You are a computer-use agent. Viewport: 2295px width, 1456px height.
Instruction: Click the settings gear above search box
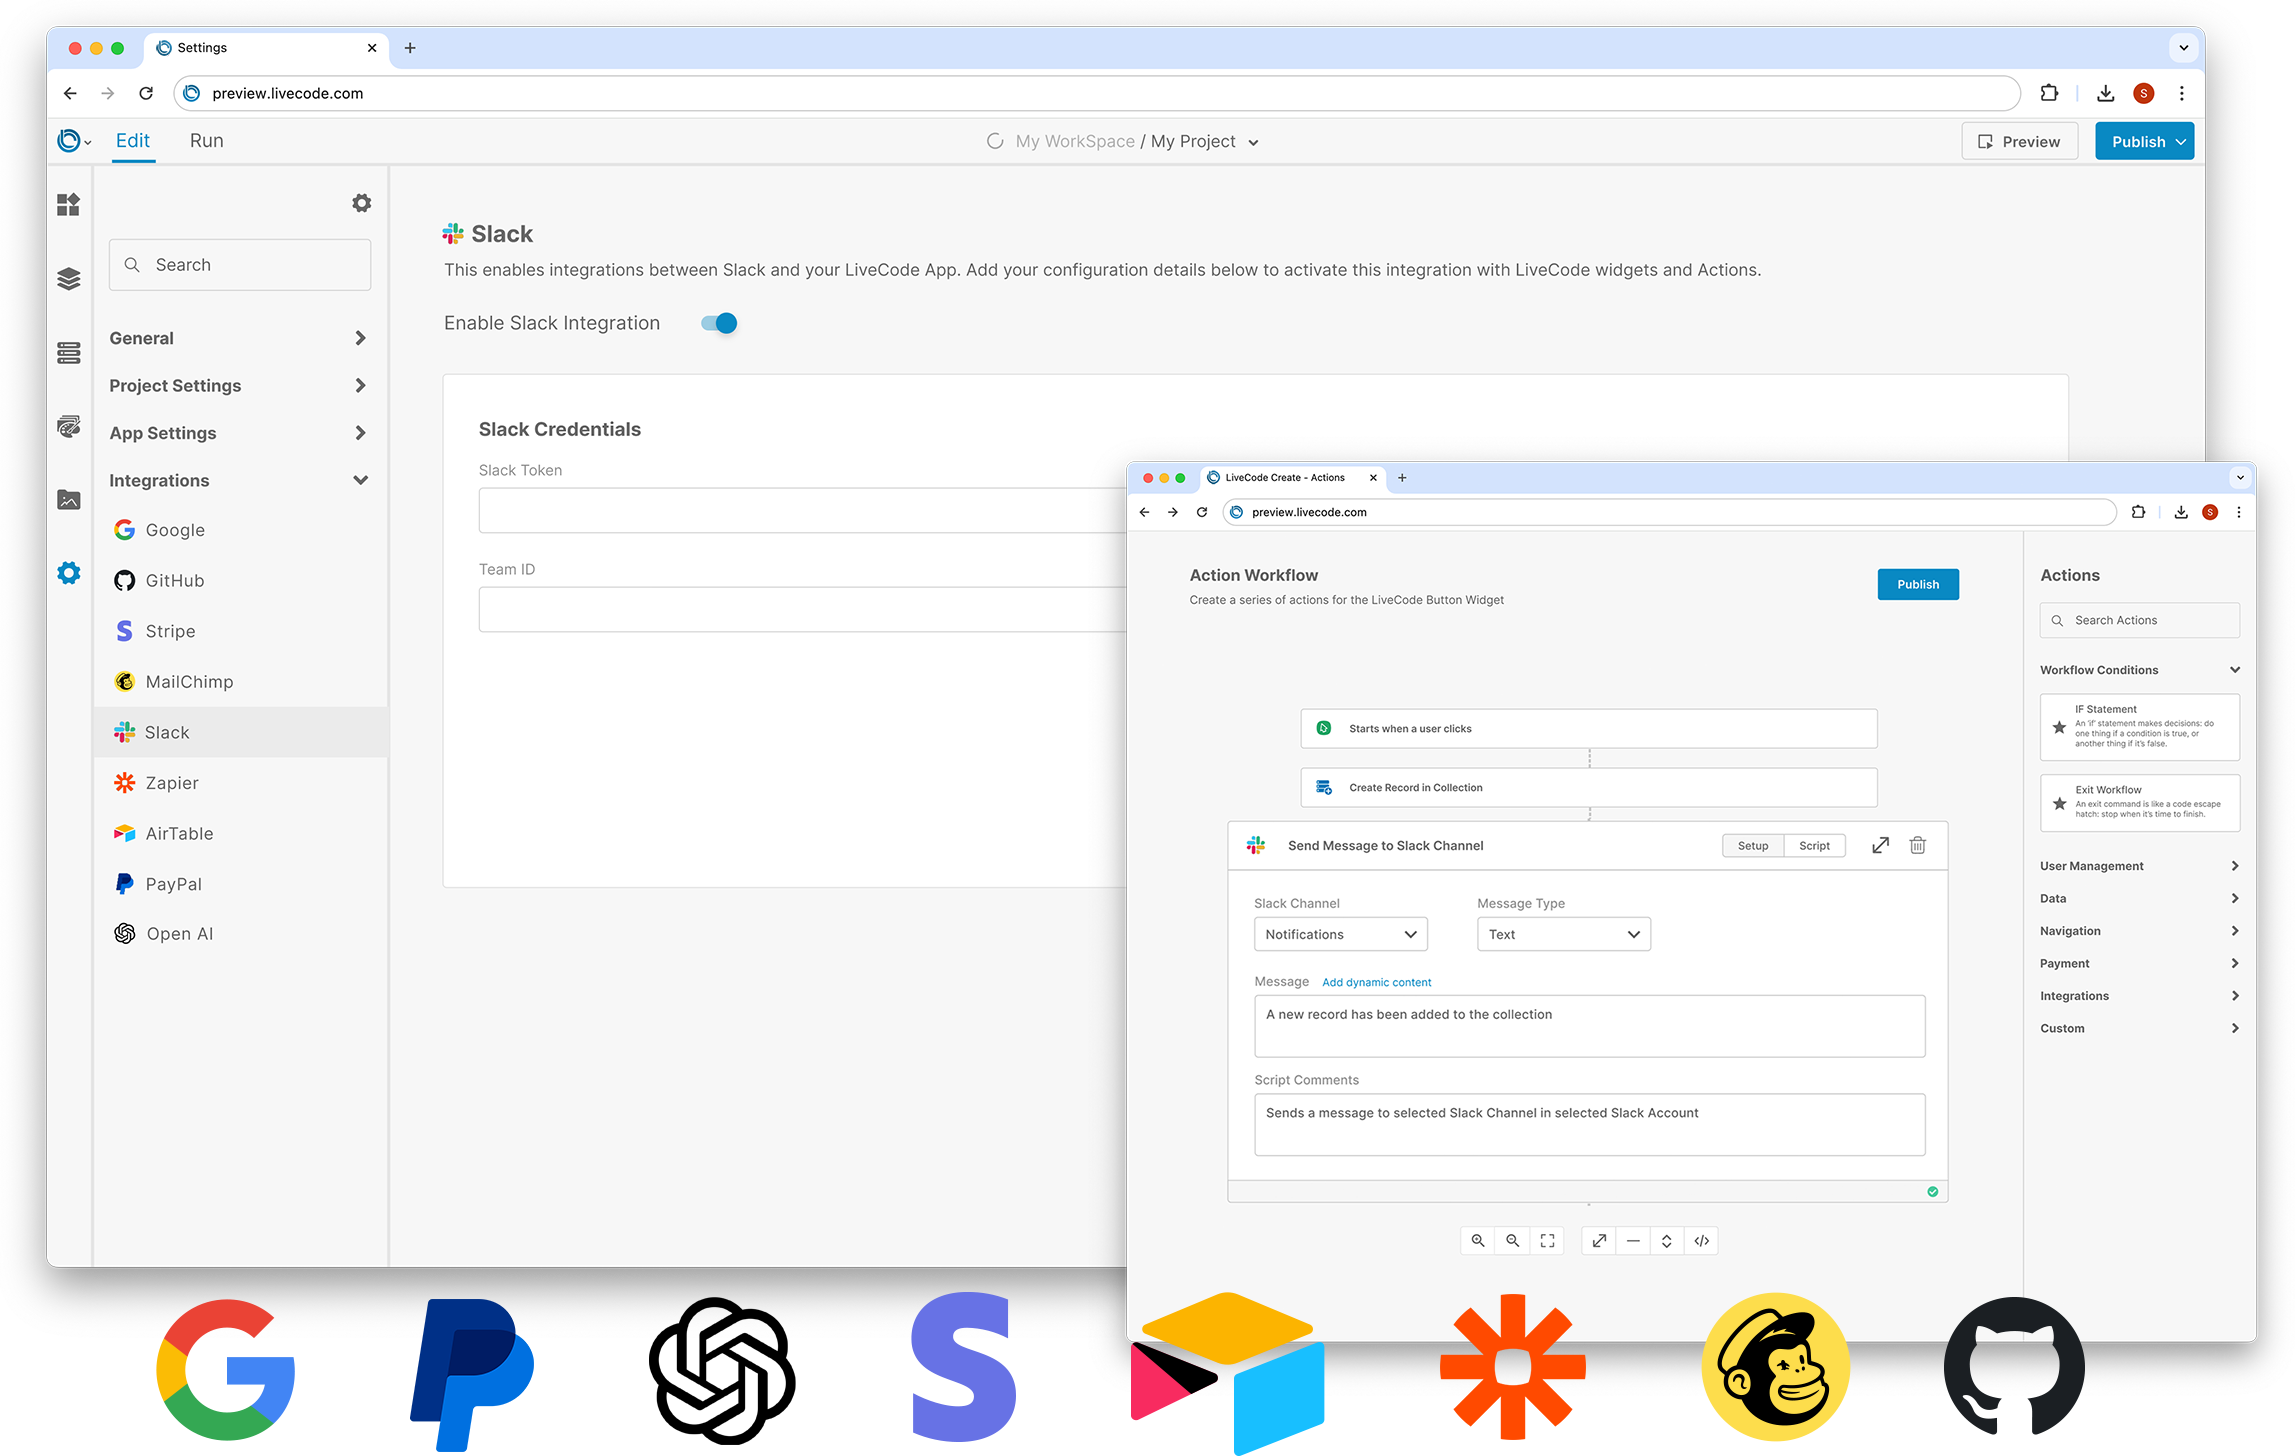point(361,203)
